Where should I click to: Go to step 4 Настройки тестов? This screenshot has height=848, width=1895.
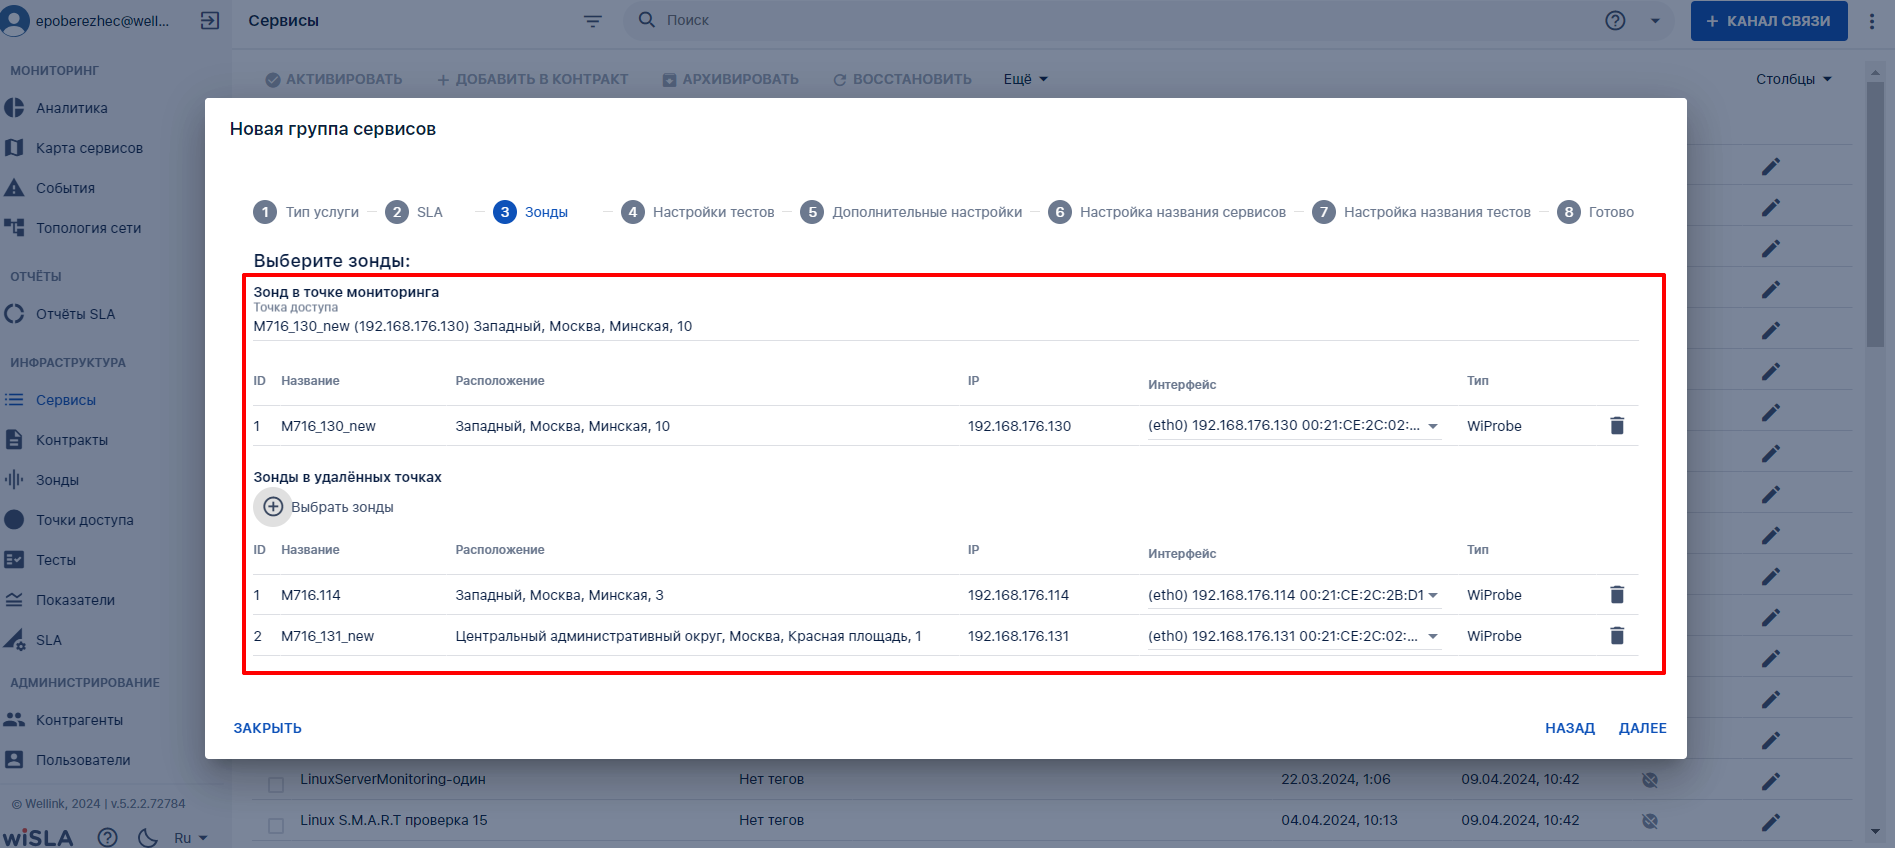click(698, 212)
